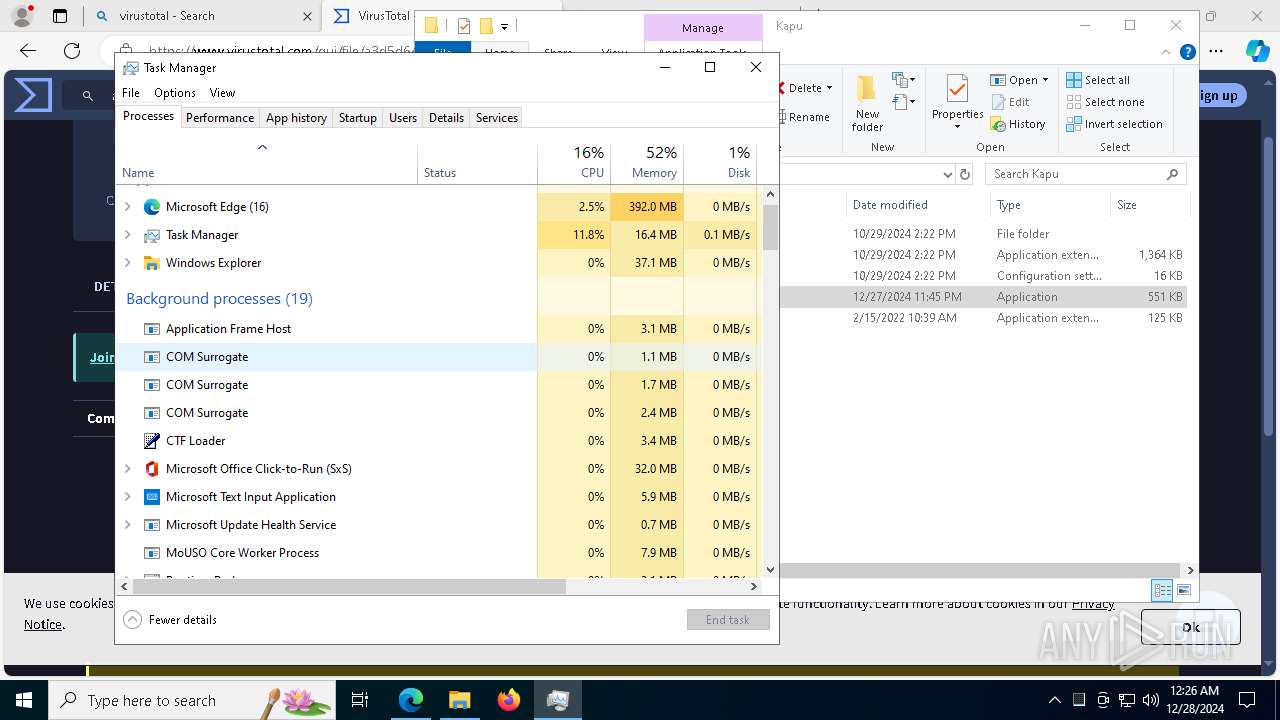Click the End task button
This screenshot has width=1280, height=720.
tap(728, 620)
